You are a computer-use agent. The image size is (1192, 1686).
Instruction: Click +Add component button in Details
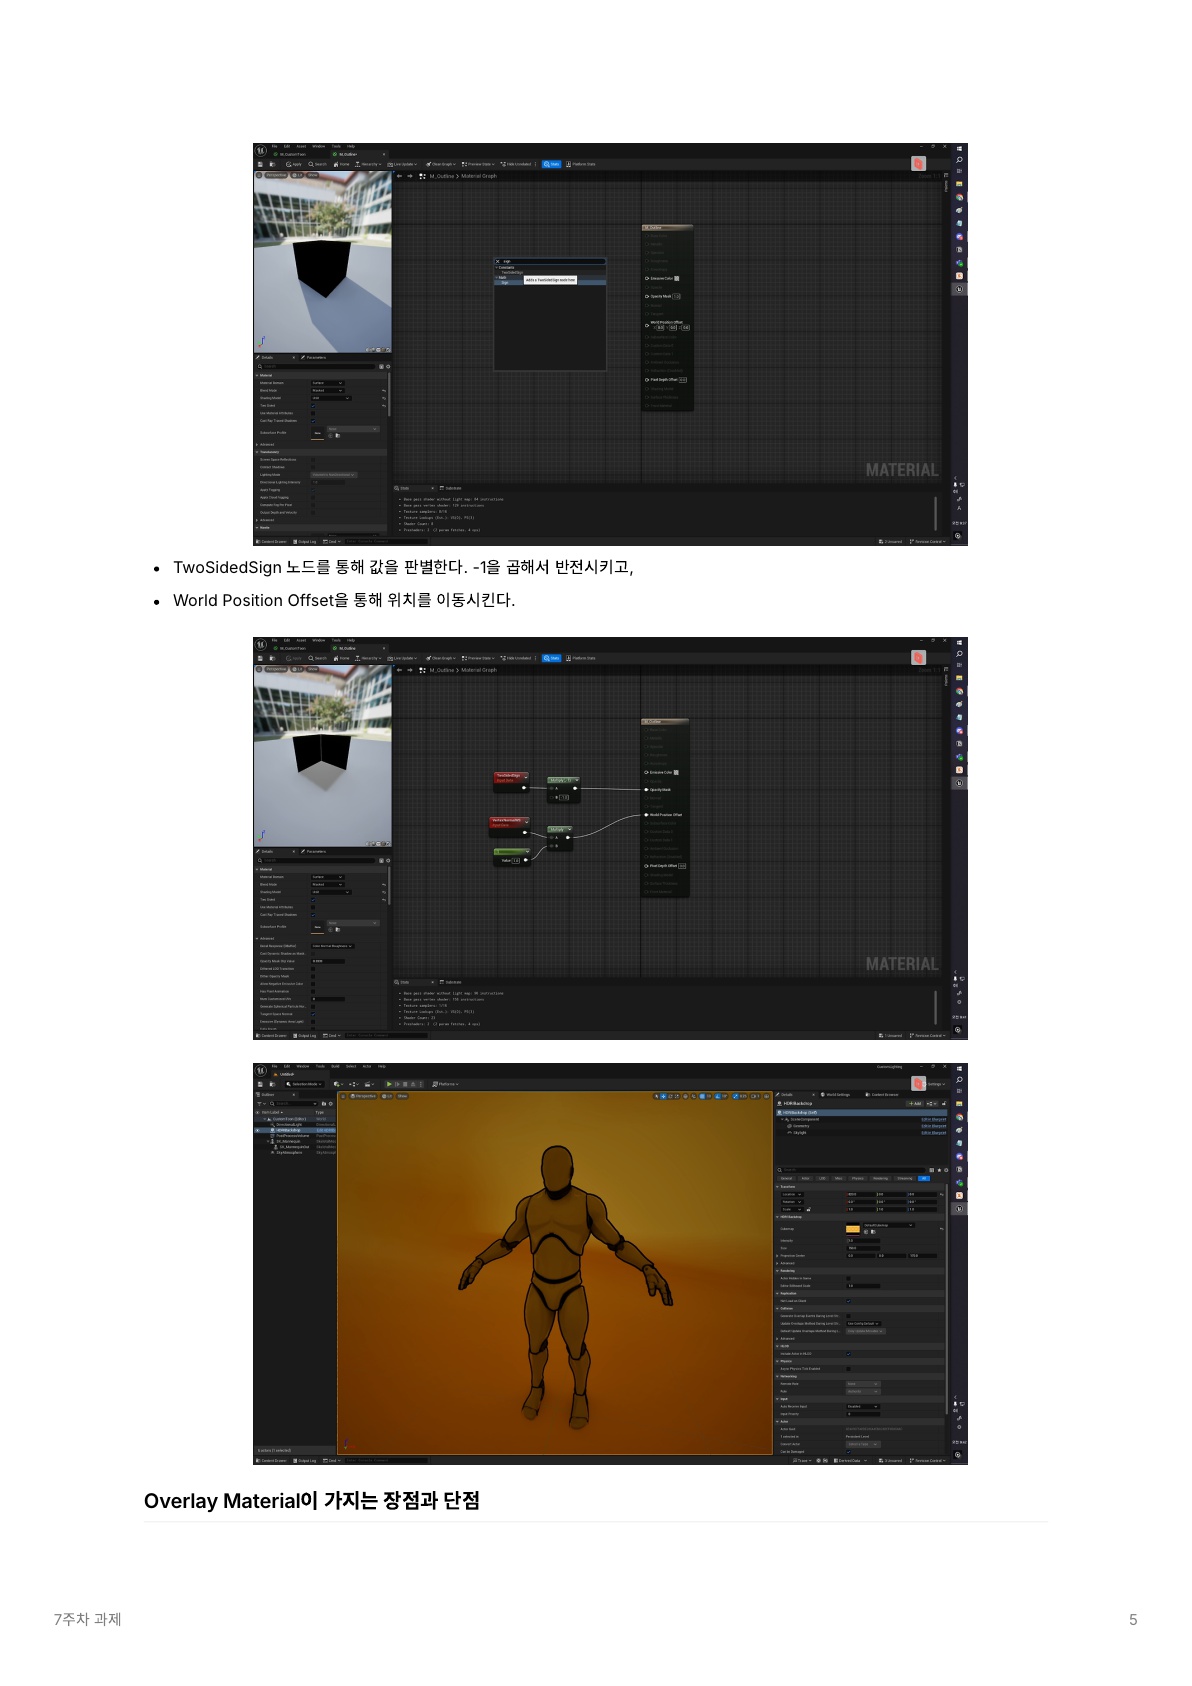[915, 1103]
